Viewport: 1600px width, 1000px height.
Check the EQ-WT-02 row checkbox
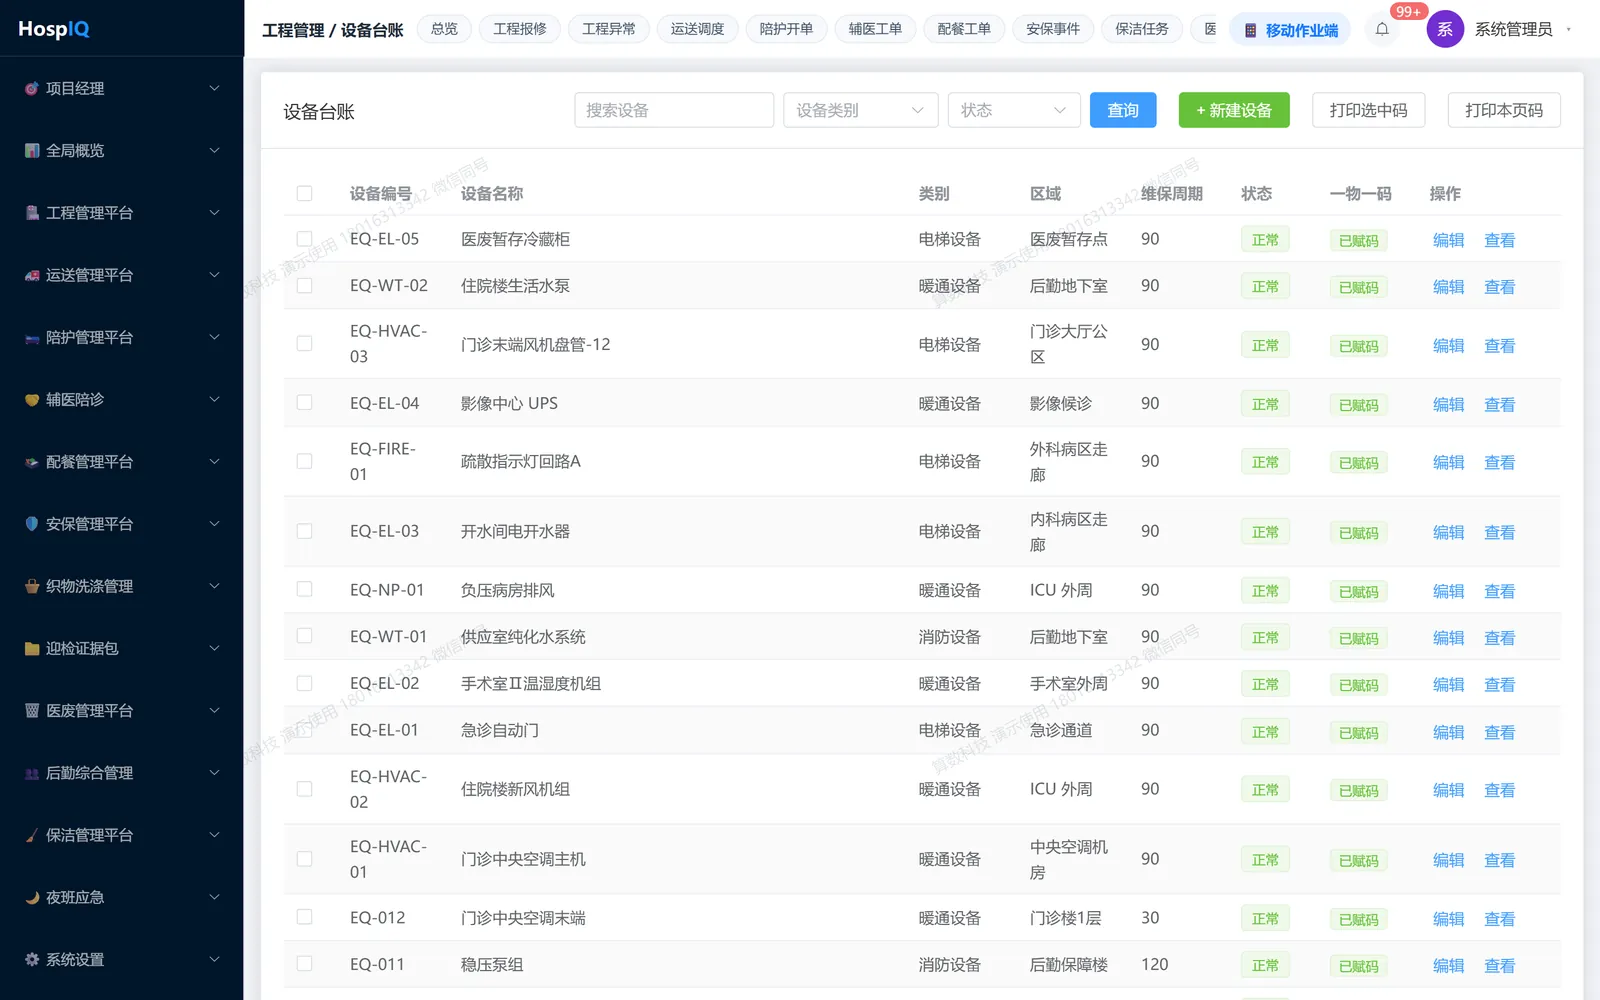305,286
